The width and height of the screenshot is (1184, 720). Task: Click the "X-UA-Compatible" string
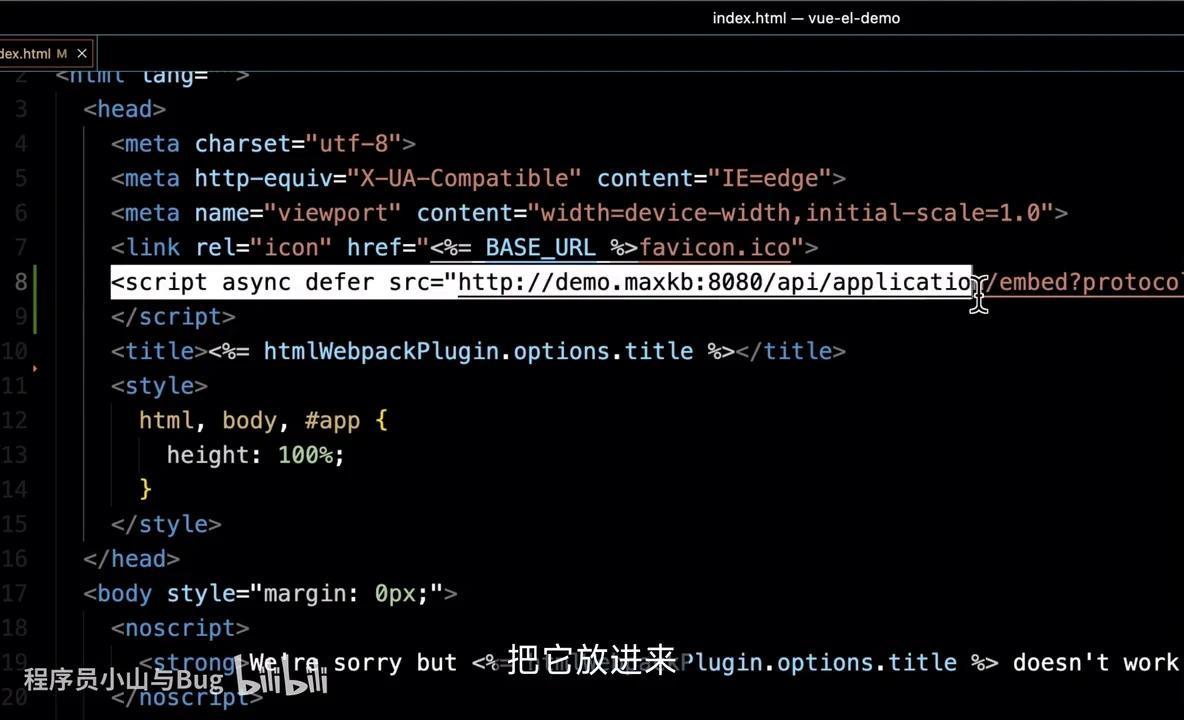pyautogui.click(x=464, y=178)
